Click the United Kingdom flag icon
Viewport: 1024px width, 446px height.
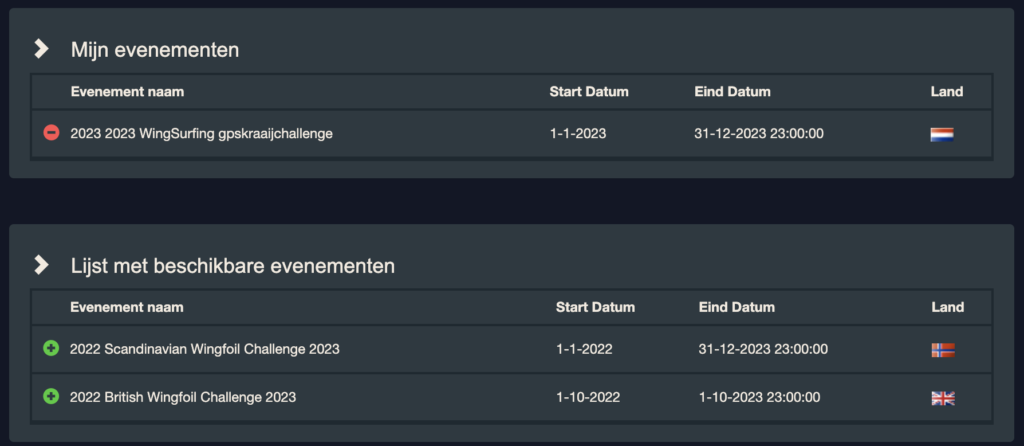pos(943,398)
